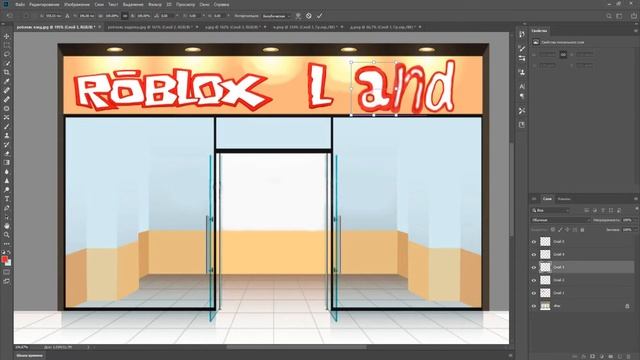Image resolution: width=640 pixels, height=360 pixels.
Task: Toggle warp mode in the options bar
Action: 298,16
